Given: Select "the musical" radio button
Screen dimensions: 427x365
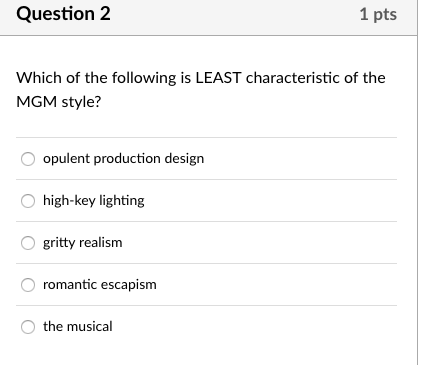Looking at the screenshot, I should pos(28,327).
